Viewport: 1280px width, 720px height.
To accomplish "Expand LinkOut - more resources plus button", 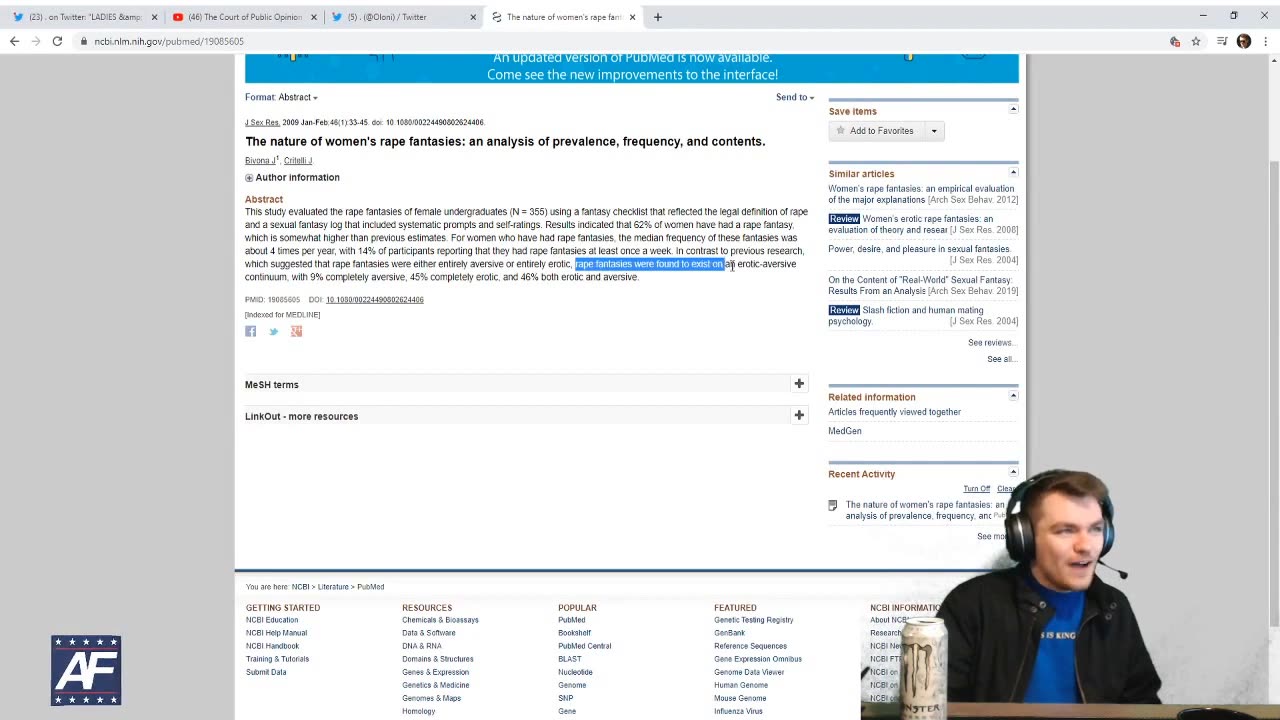I will point(799,415).
